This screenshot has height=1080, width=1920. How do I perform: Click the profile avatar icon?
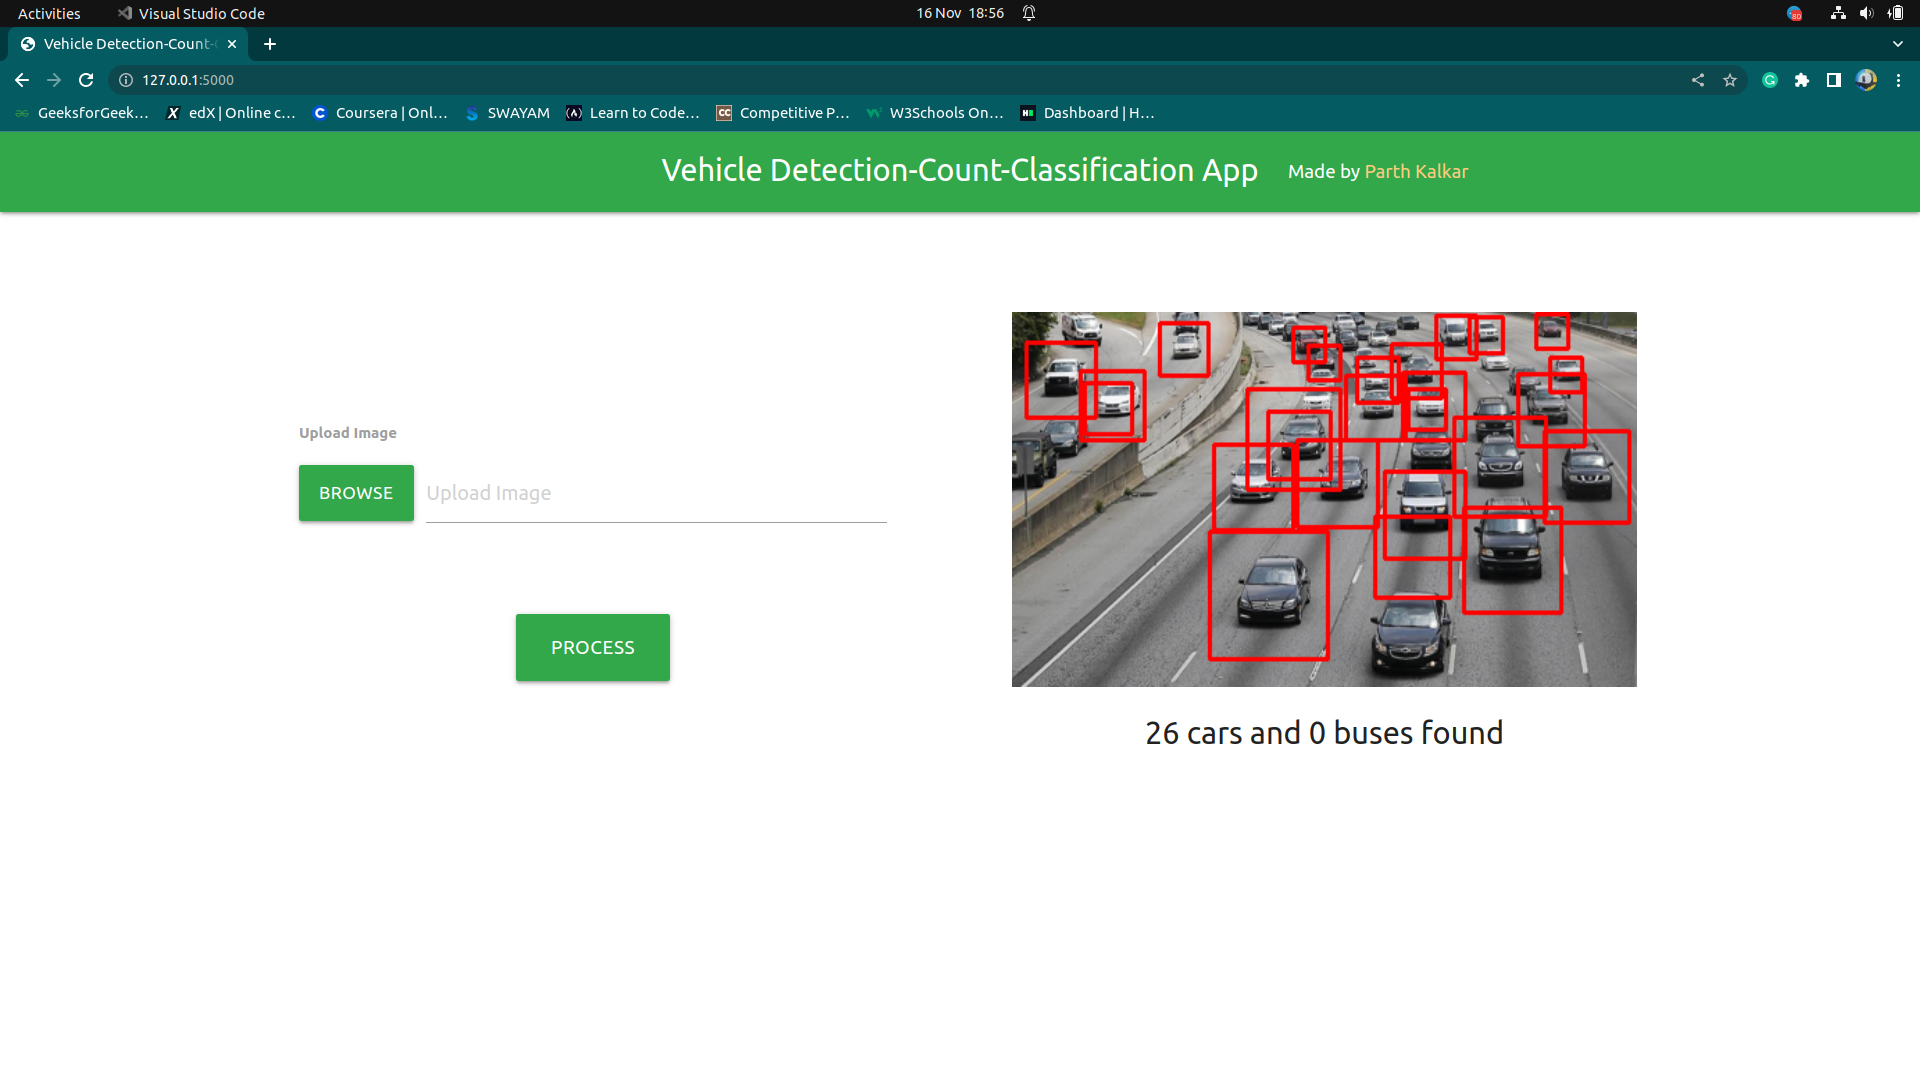coord(1866,80)
